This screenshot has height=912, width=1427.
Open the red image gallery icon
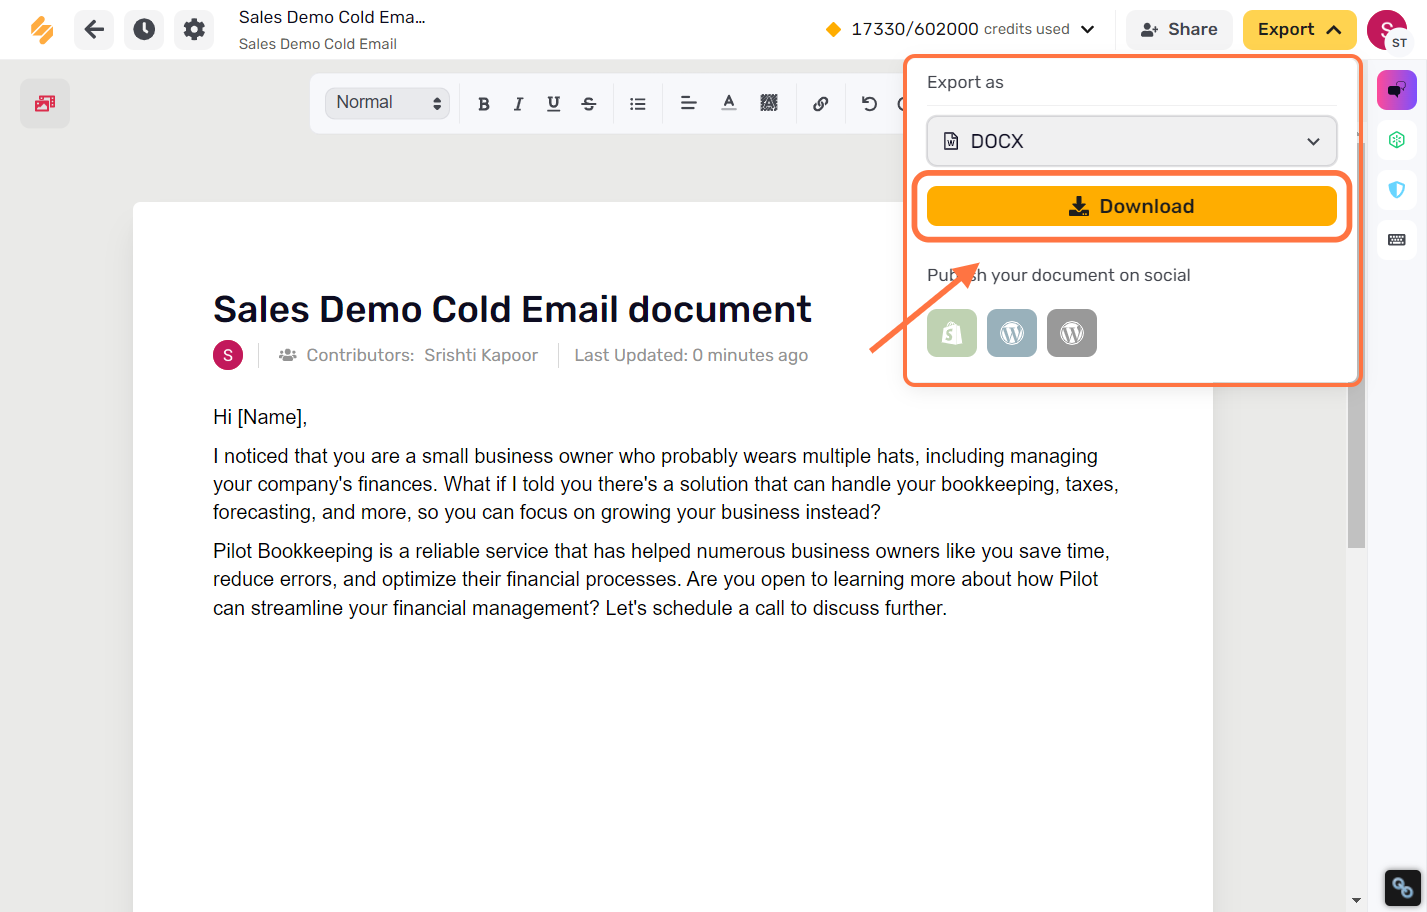pos(45,103)
